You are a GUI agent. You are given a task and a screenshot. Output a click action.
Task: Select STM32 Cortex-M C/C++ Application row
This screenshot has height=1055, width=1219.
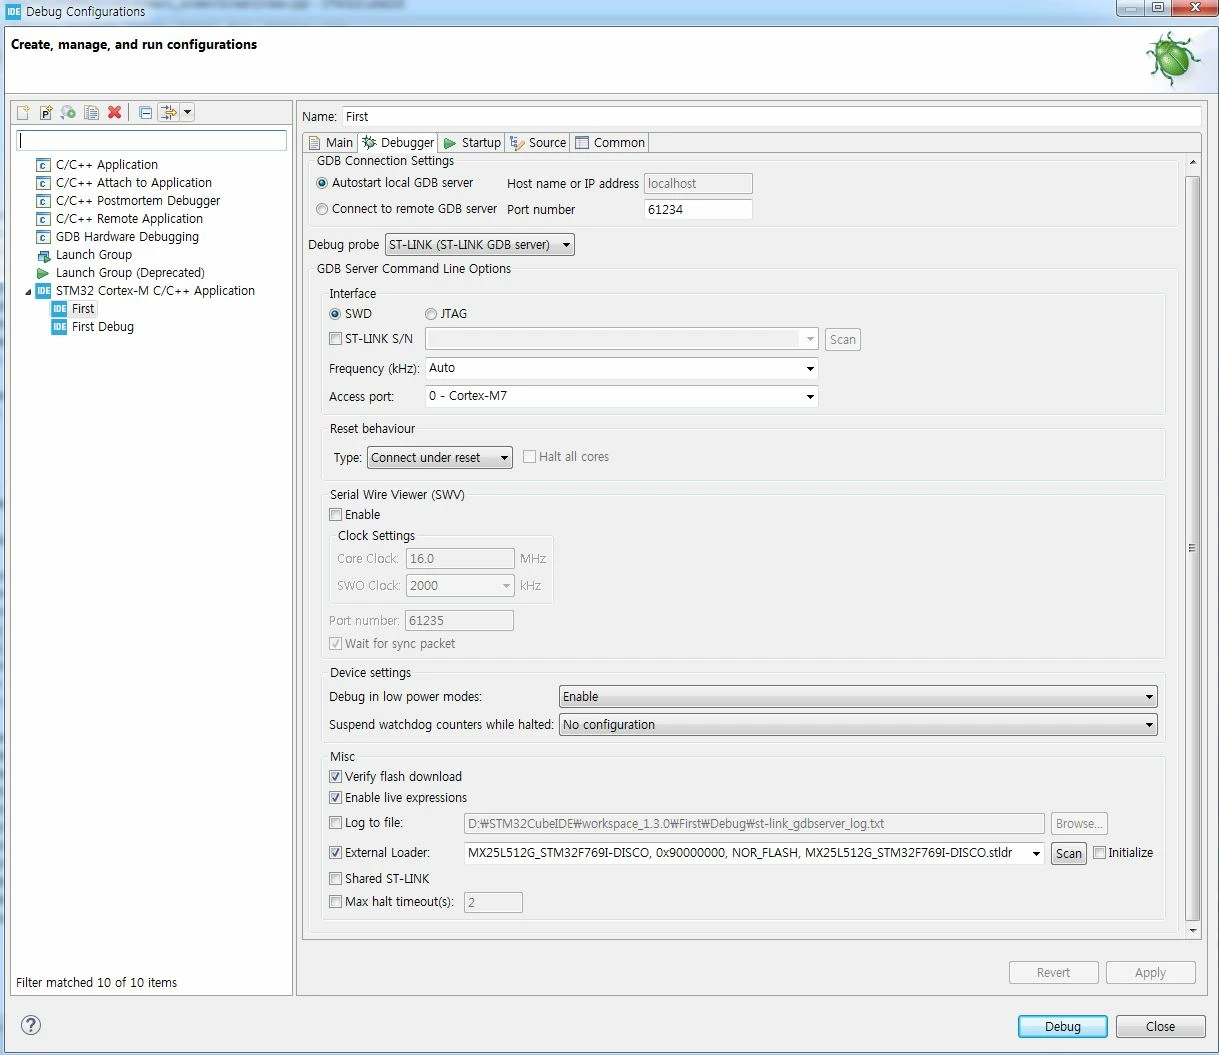(155, 291)
